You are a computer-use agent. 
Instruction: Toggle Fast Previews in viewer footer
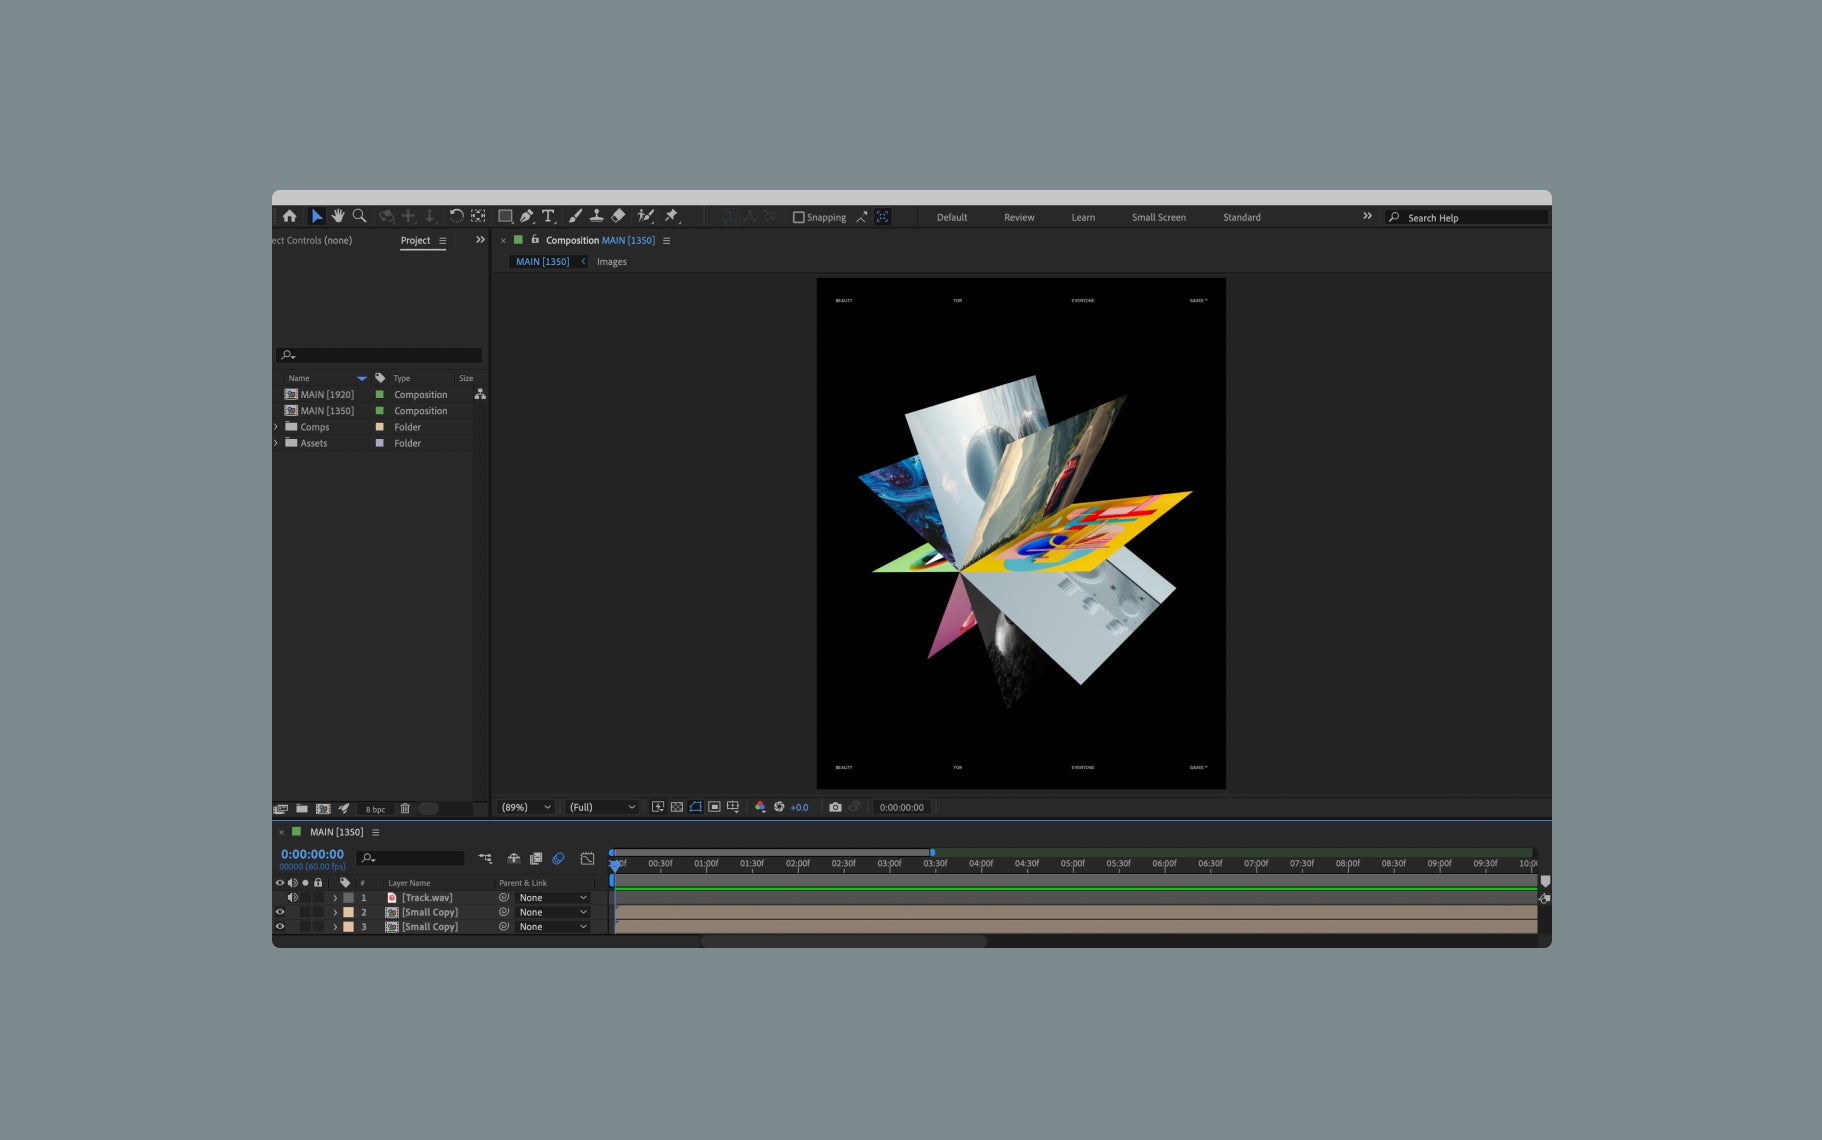(x=658, y=807)
